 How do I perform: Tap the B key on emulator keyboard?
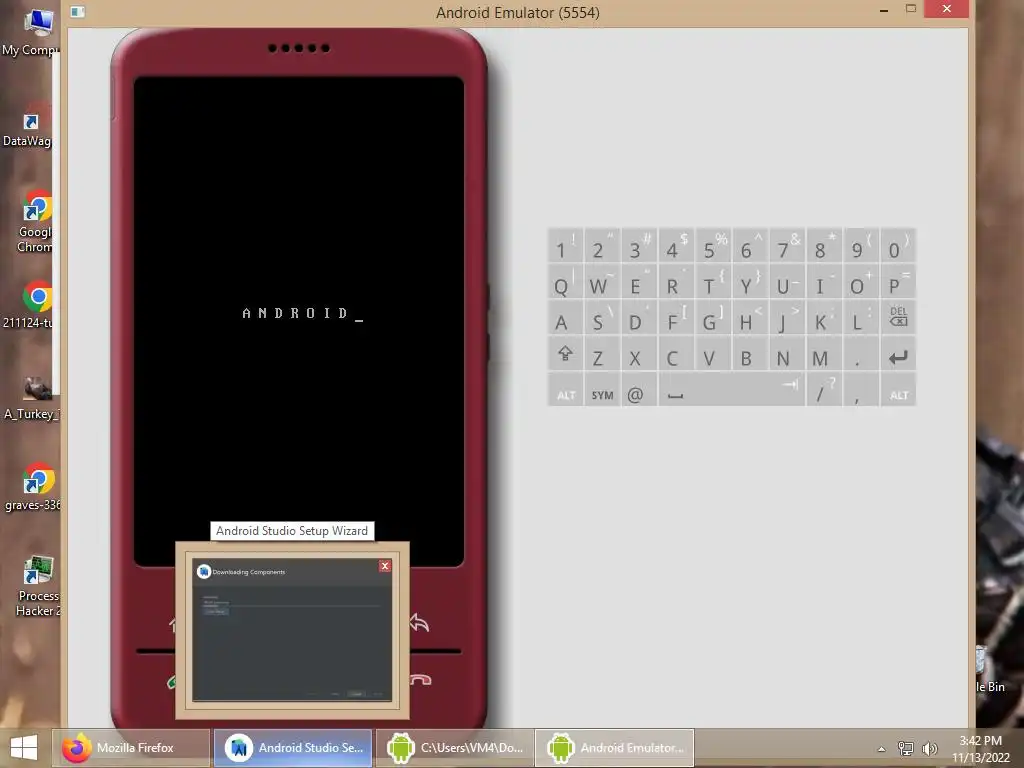[x=750, y=354]
